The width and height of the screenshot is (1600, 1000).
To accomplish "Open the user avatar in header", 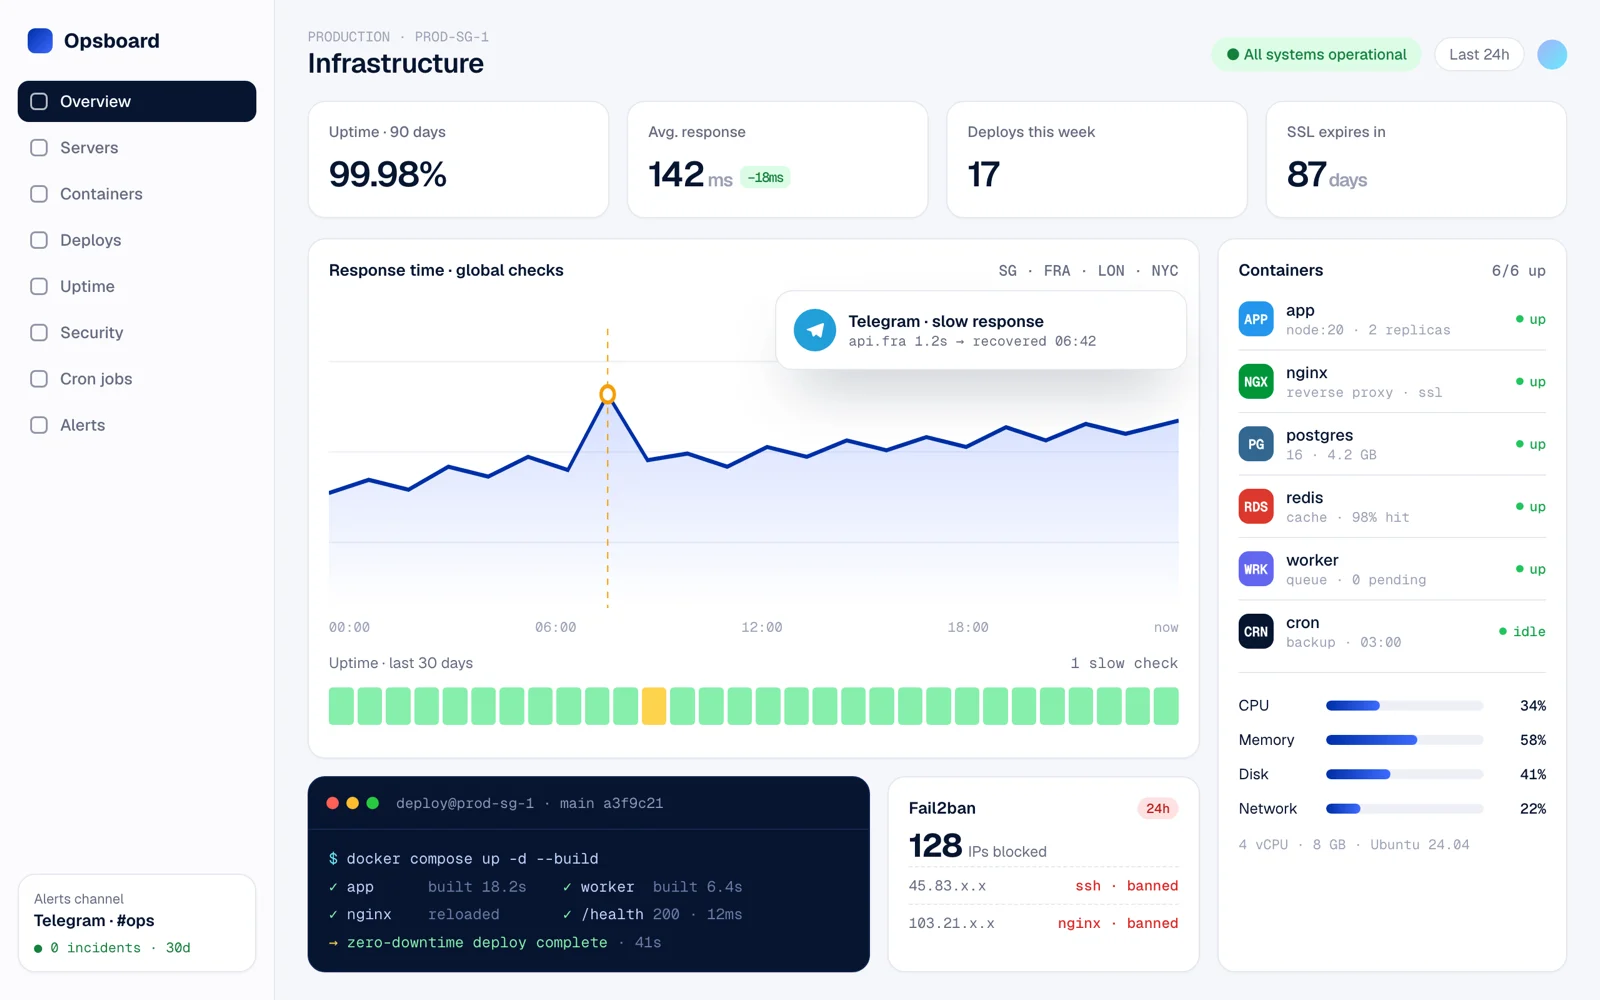I will pos(1551,54).
